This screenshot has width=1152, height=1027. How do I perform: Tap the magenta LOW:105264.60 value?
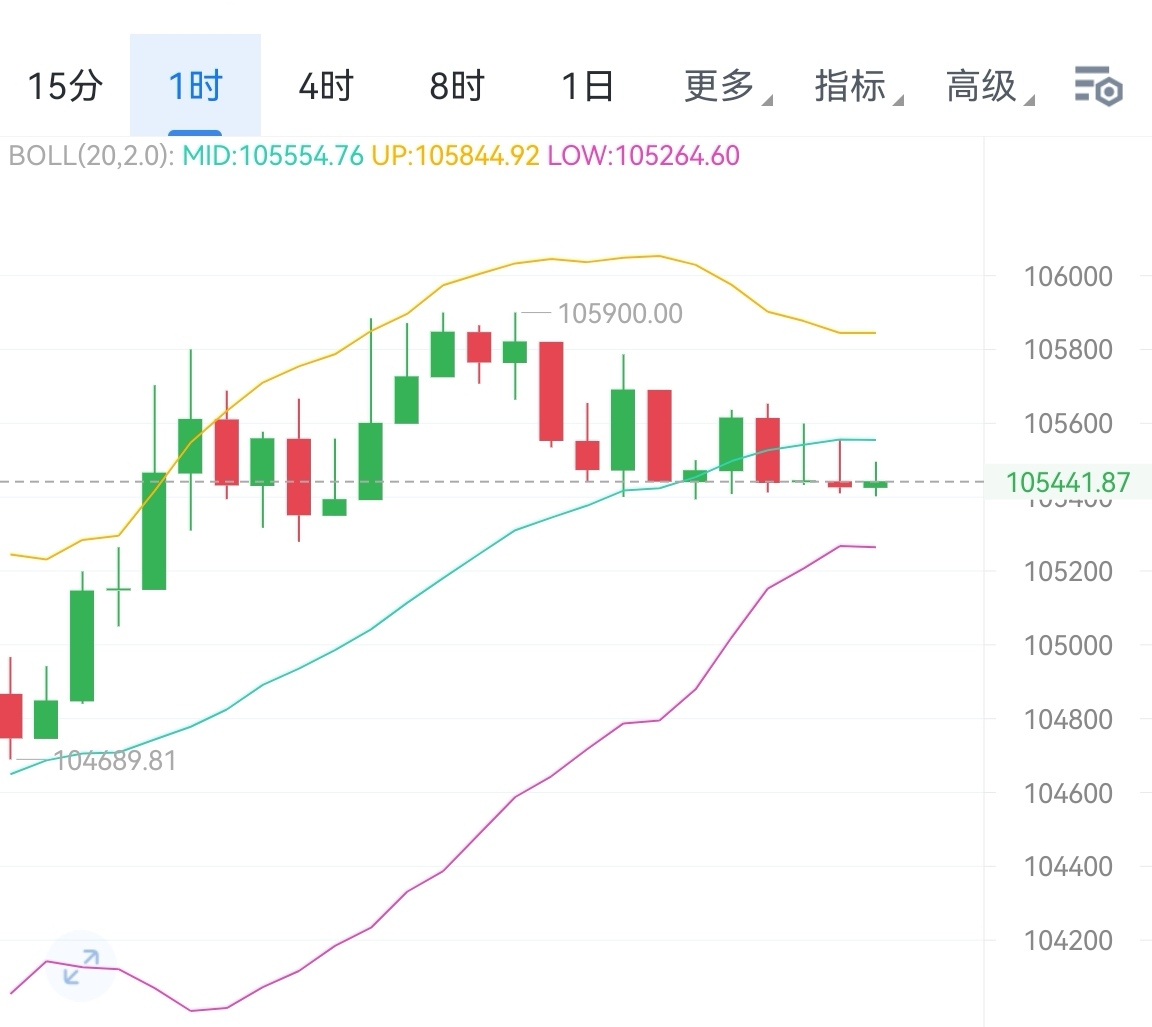coord(643,156)
